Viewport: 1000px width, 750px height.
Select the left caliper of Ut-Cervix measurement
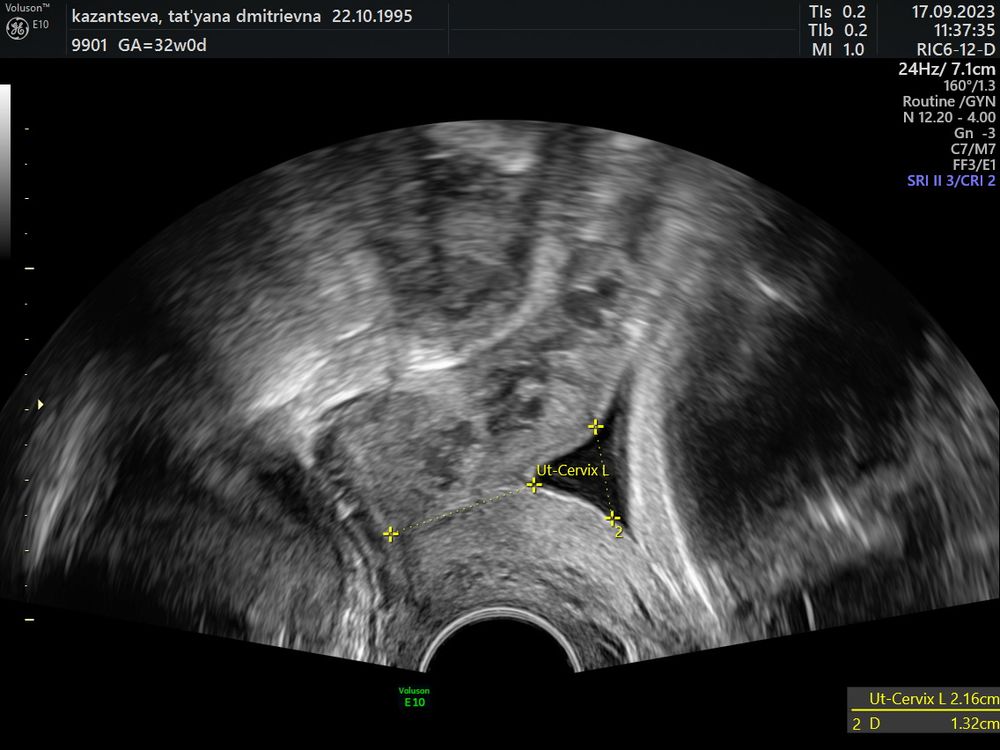(390, 534)
